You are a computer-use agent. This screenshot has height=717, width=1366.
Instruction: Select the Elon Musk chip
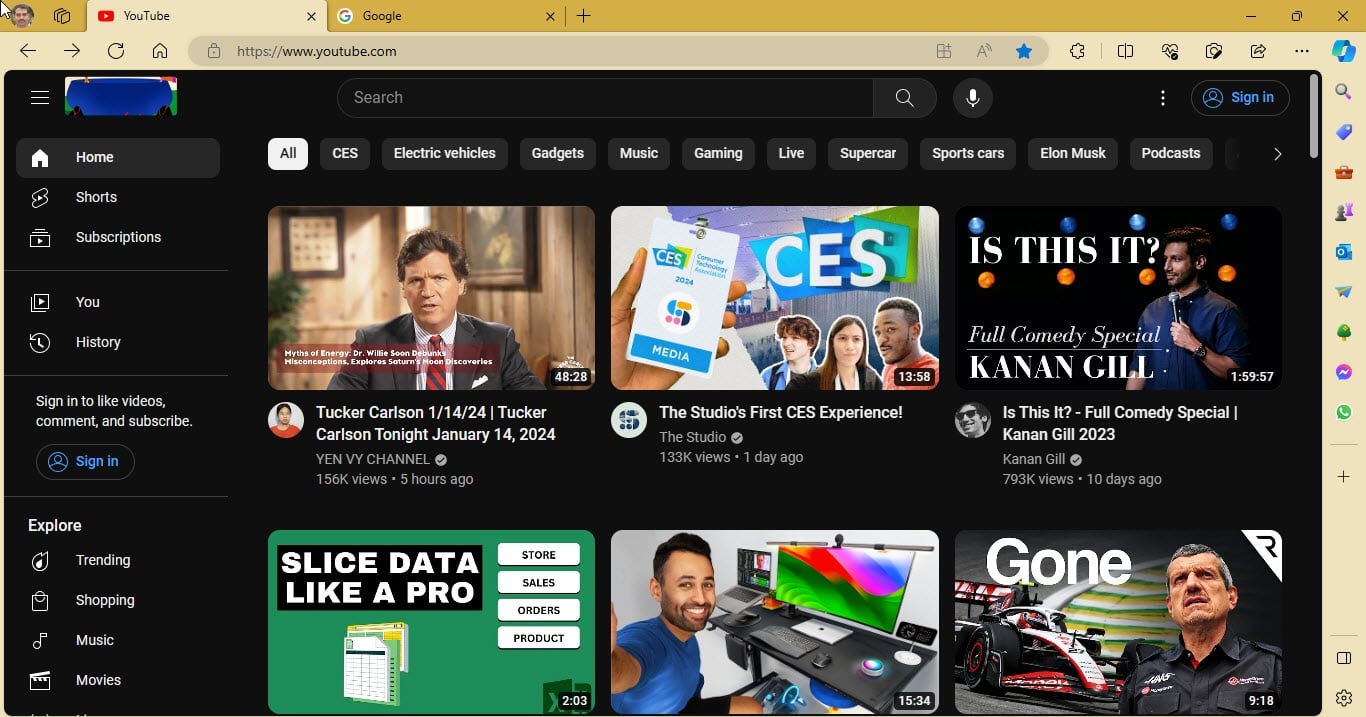click(1073, 154)
